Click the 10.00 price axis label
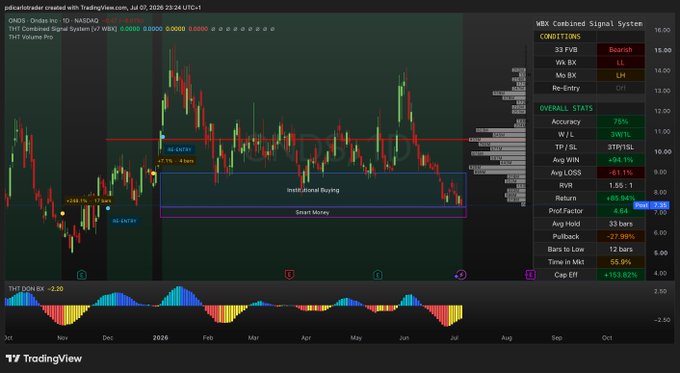Image resolution: width=680 pixels, height=373 pixels. point(662,152)
